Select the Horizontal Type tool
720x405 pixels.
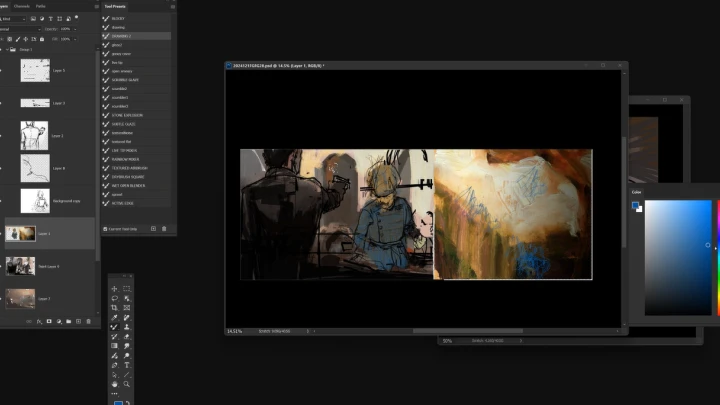click(x=127, y=366)
